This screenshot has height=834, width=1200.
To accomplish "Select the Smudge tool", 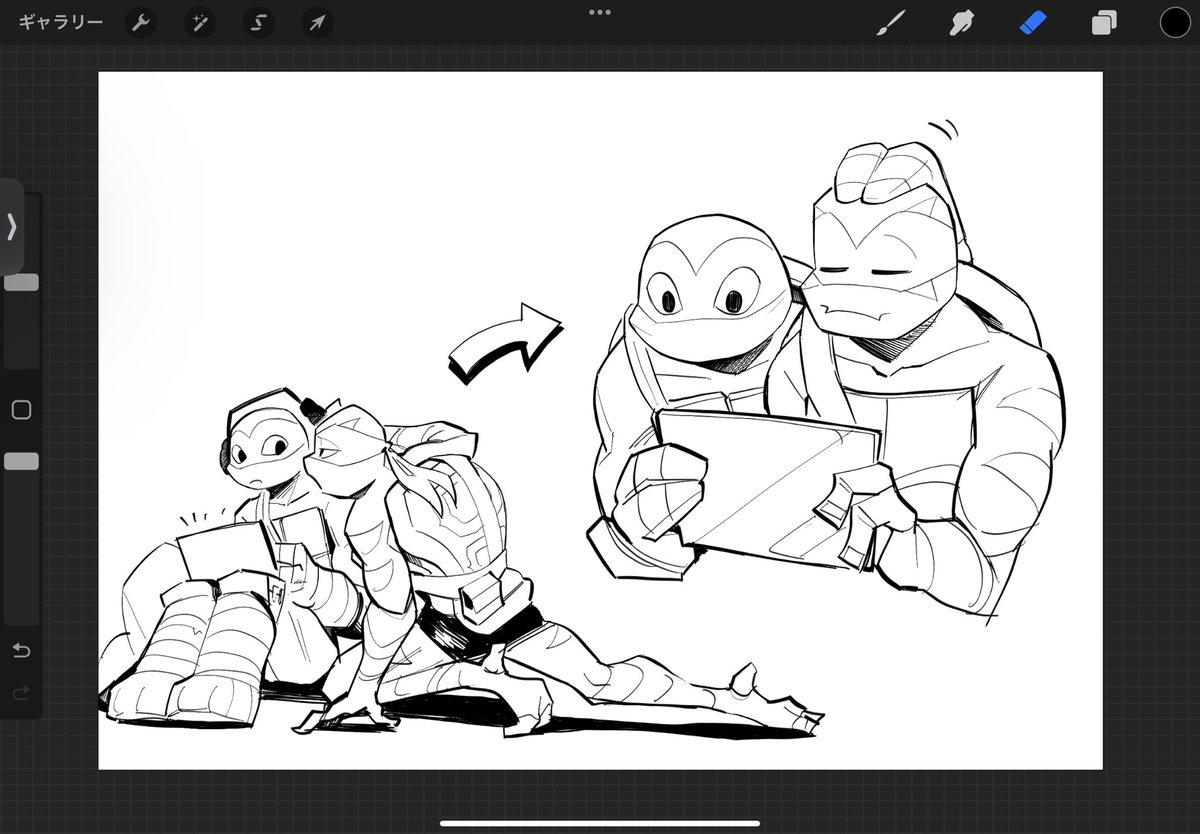I will tap(961, 23).
